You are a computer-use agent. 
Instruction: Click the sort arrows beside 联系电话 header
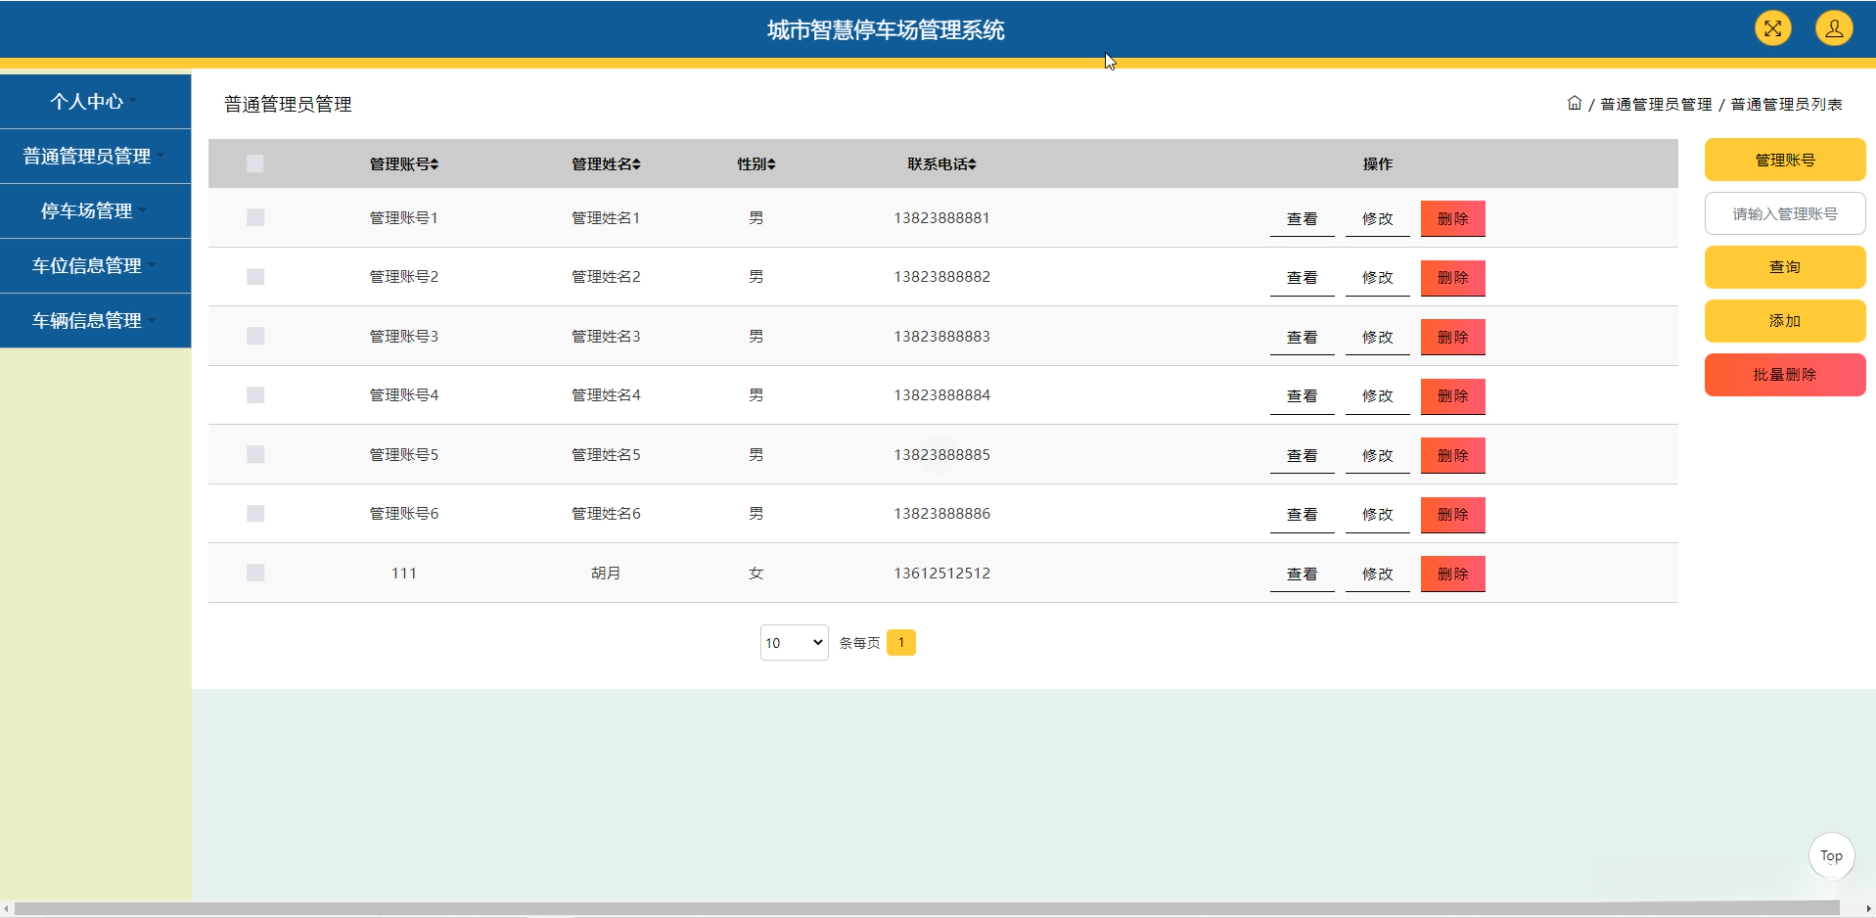coord(972,164)
